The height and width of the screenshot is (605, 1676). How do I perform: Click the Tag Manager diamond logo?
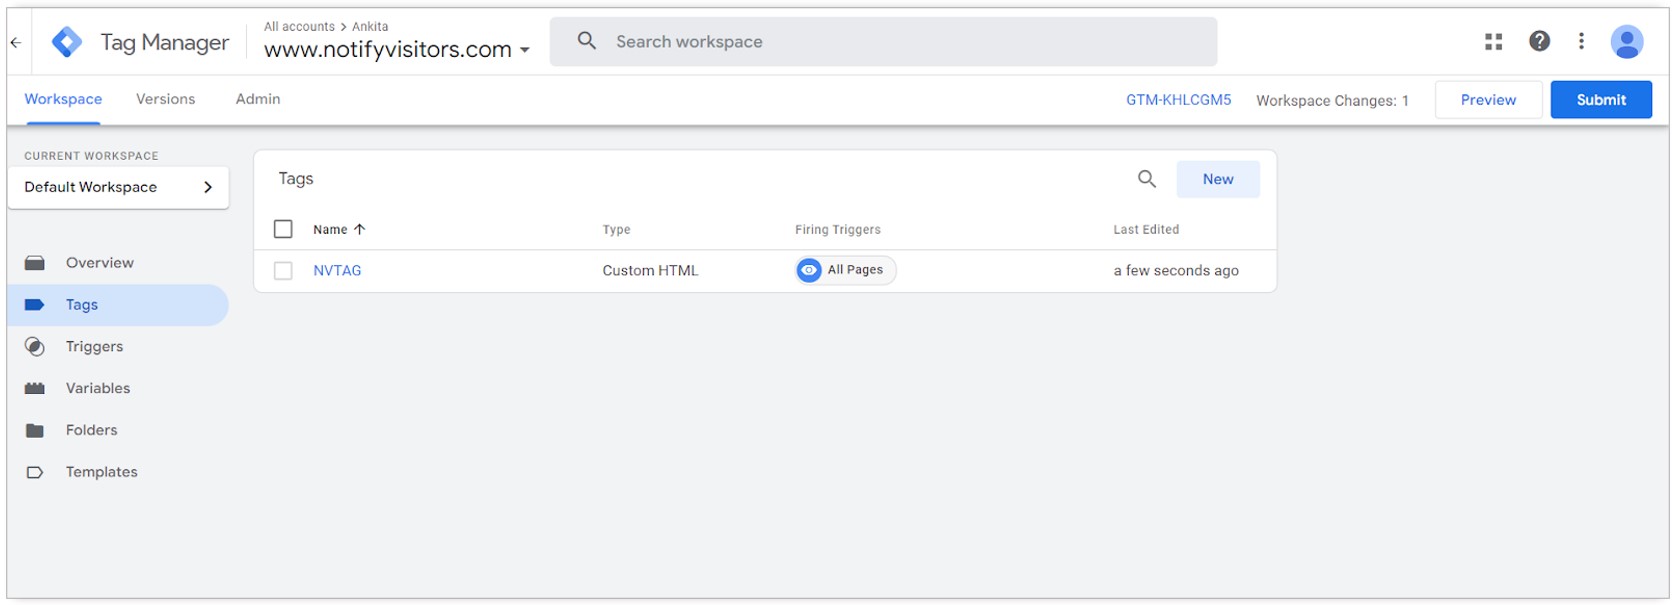(x=67, y=42)
